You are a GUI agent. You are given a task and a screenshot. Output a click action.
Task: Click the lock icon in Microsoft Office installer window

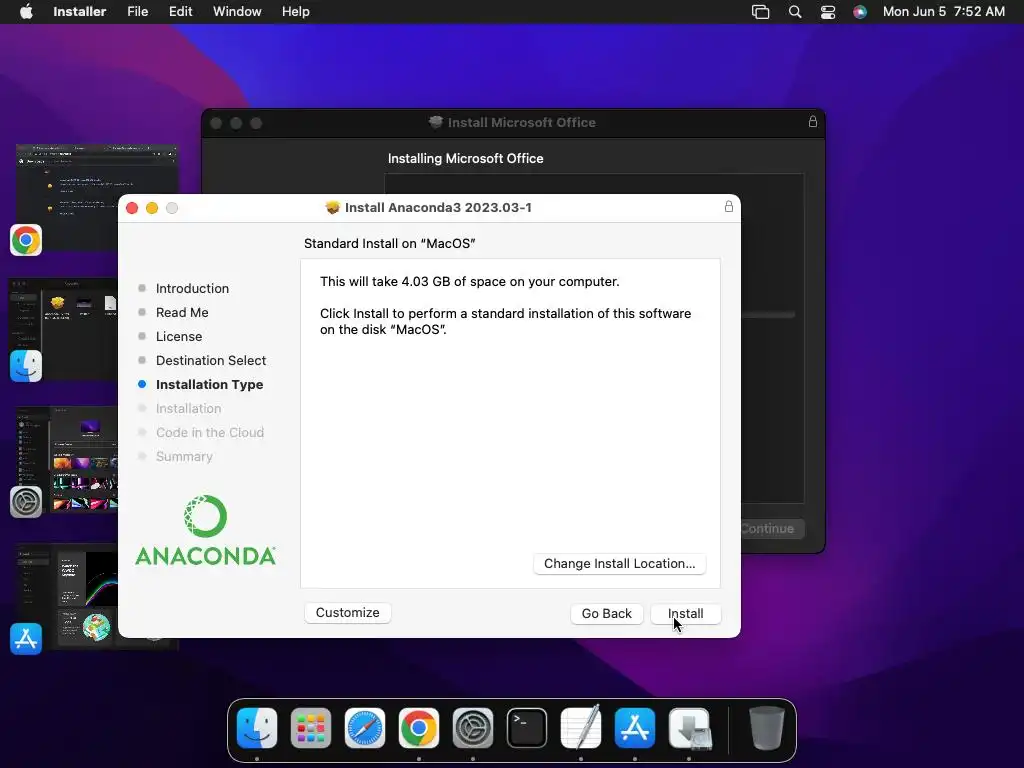(x=812, y=121)
